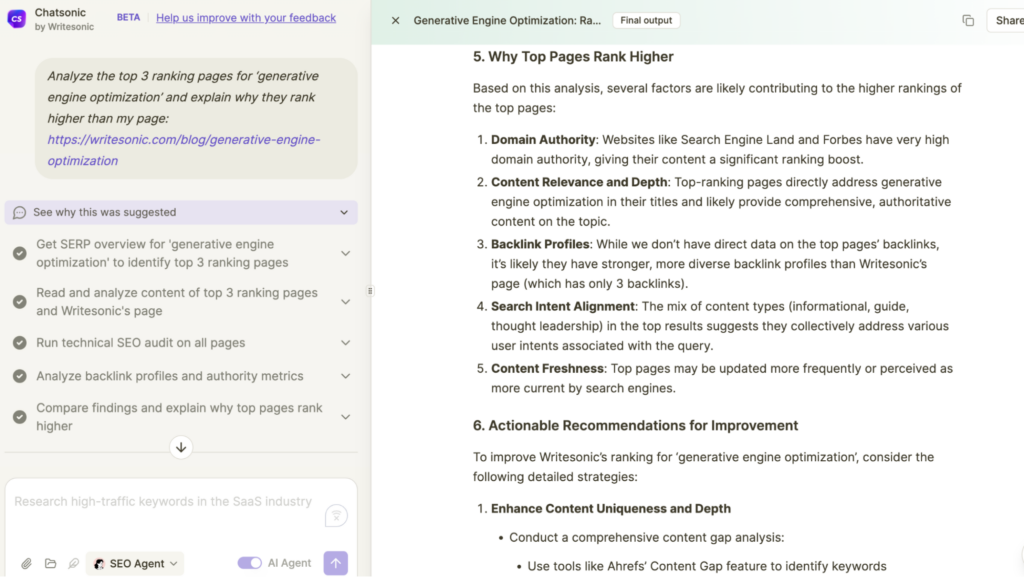This screenshot has width=1024, height=577.
Task: Click the 6. Actionable Recommendations for Improvement heading
Action: click(635, 426)
